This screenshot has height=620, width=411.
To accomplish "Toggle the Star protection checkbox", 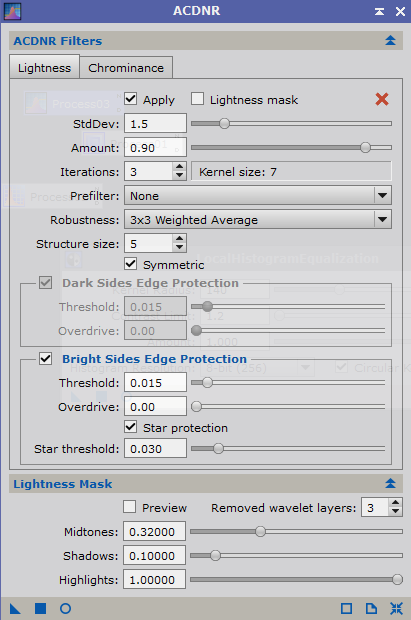I will point(131,427).
